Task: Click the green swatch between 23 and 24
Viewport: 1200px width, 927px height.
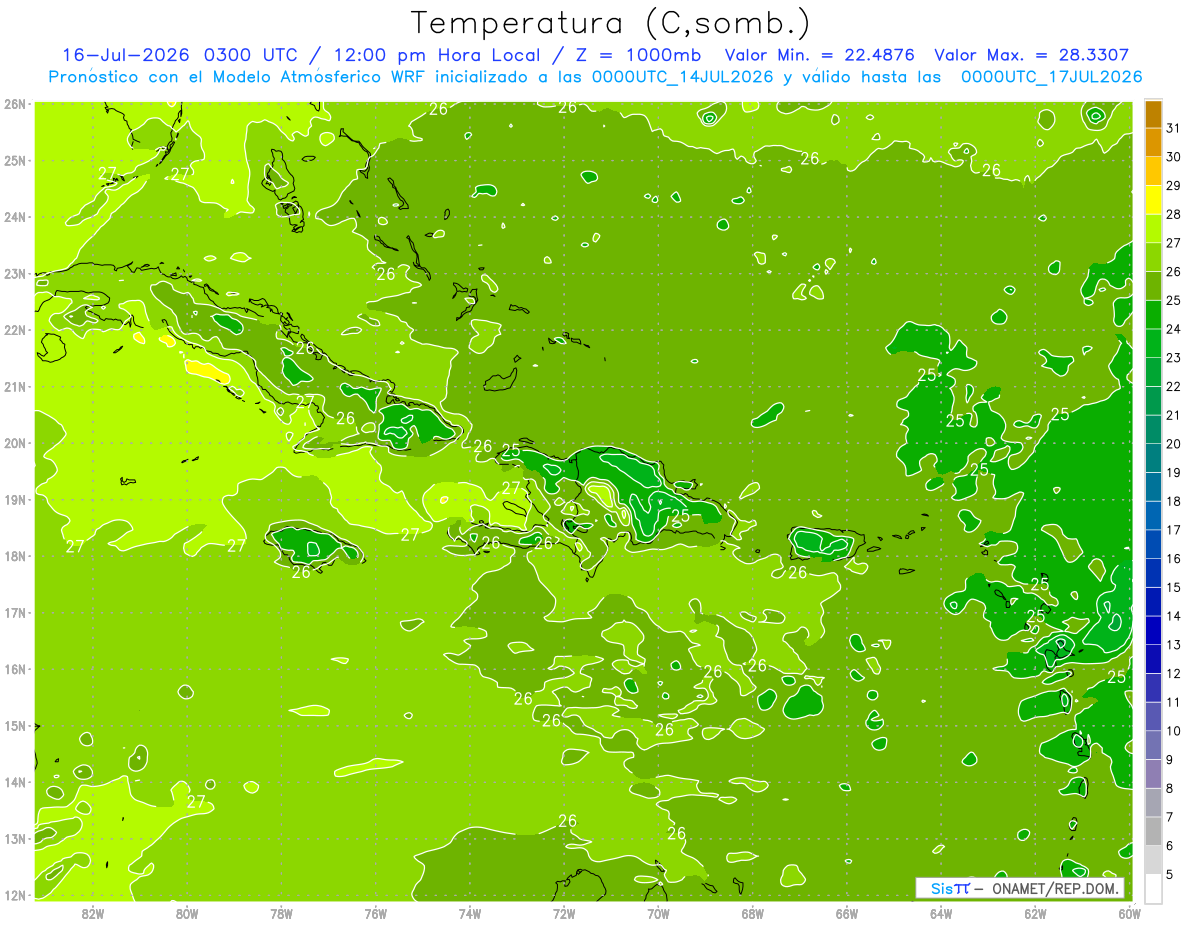Action: click(1153, 343)
